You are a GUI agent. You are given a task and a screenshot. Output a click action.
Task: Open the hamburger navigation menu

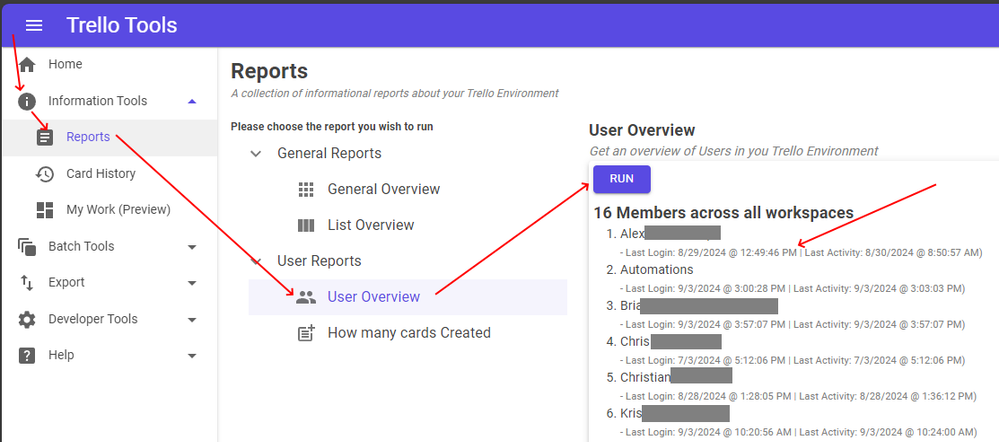point(34,25)
